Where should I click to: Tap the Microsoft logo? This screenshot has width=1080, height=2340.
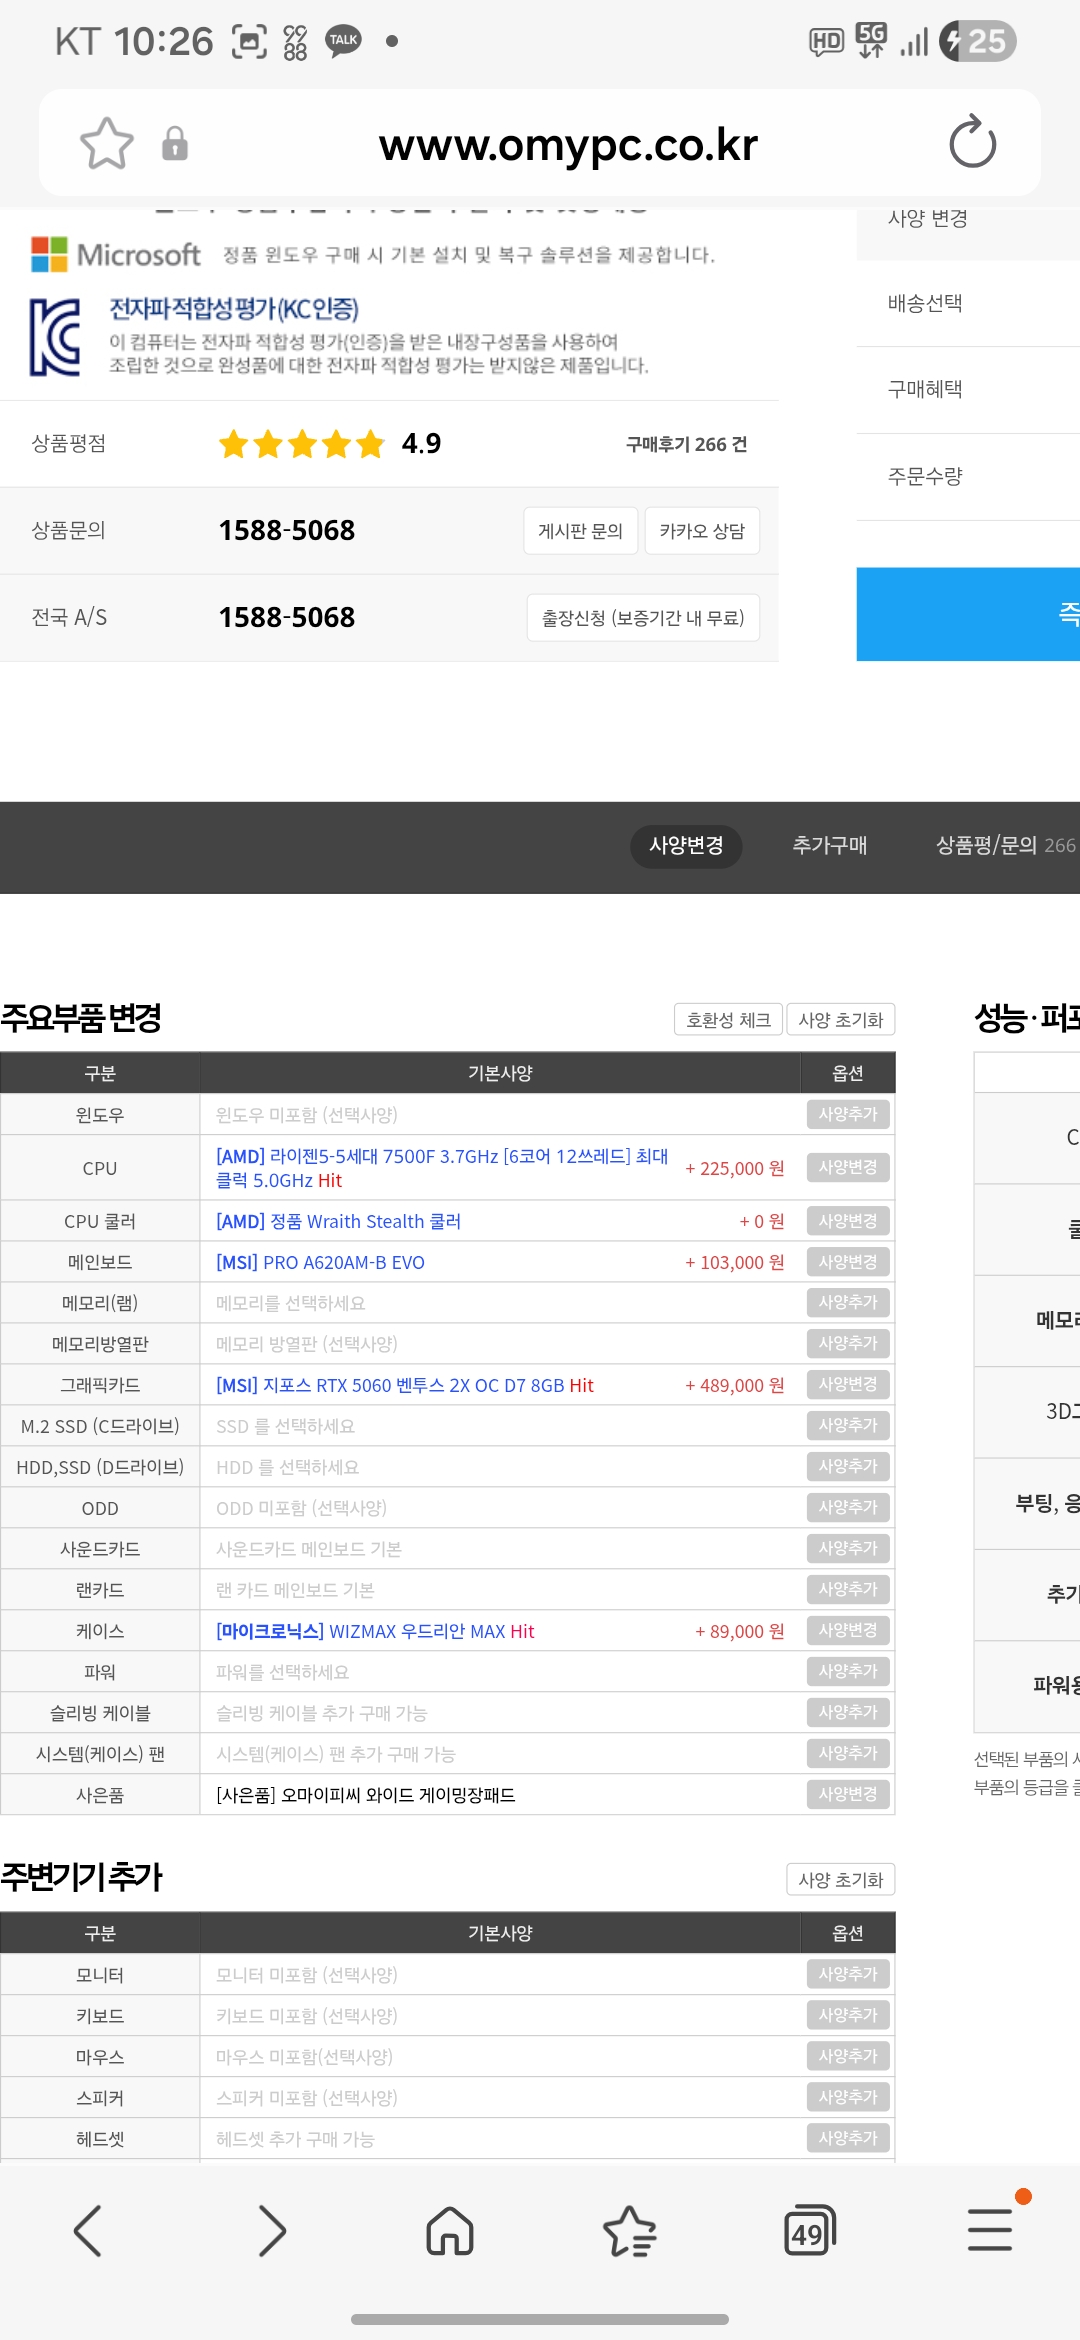tap(116, 255)
